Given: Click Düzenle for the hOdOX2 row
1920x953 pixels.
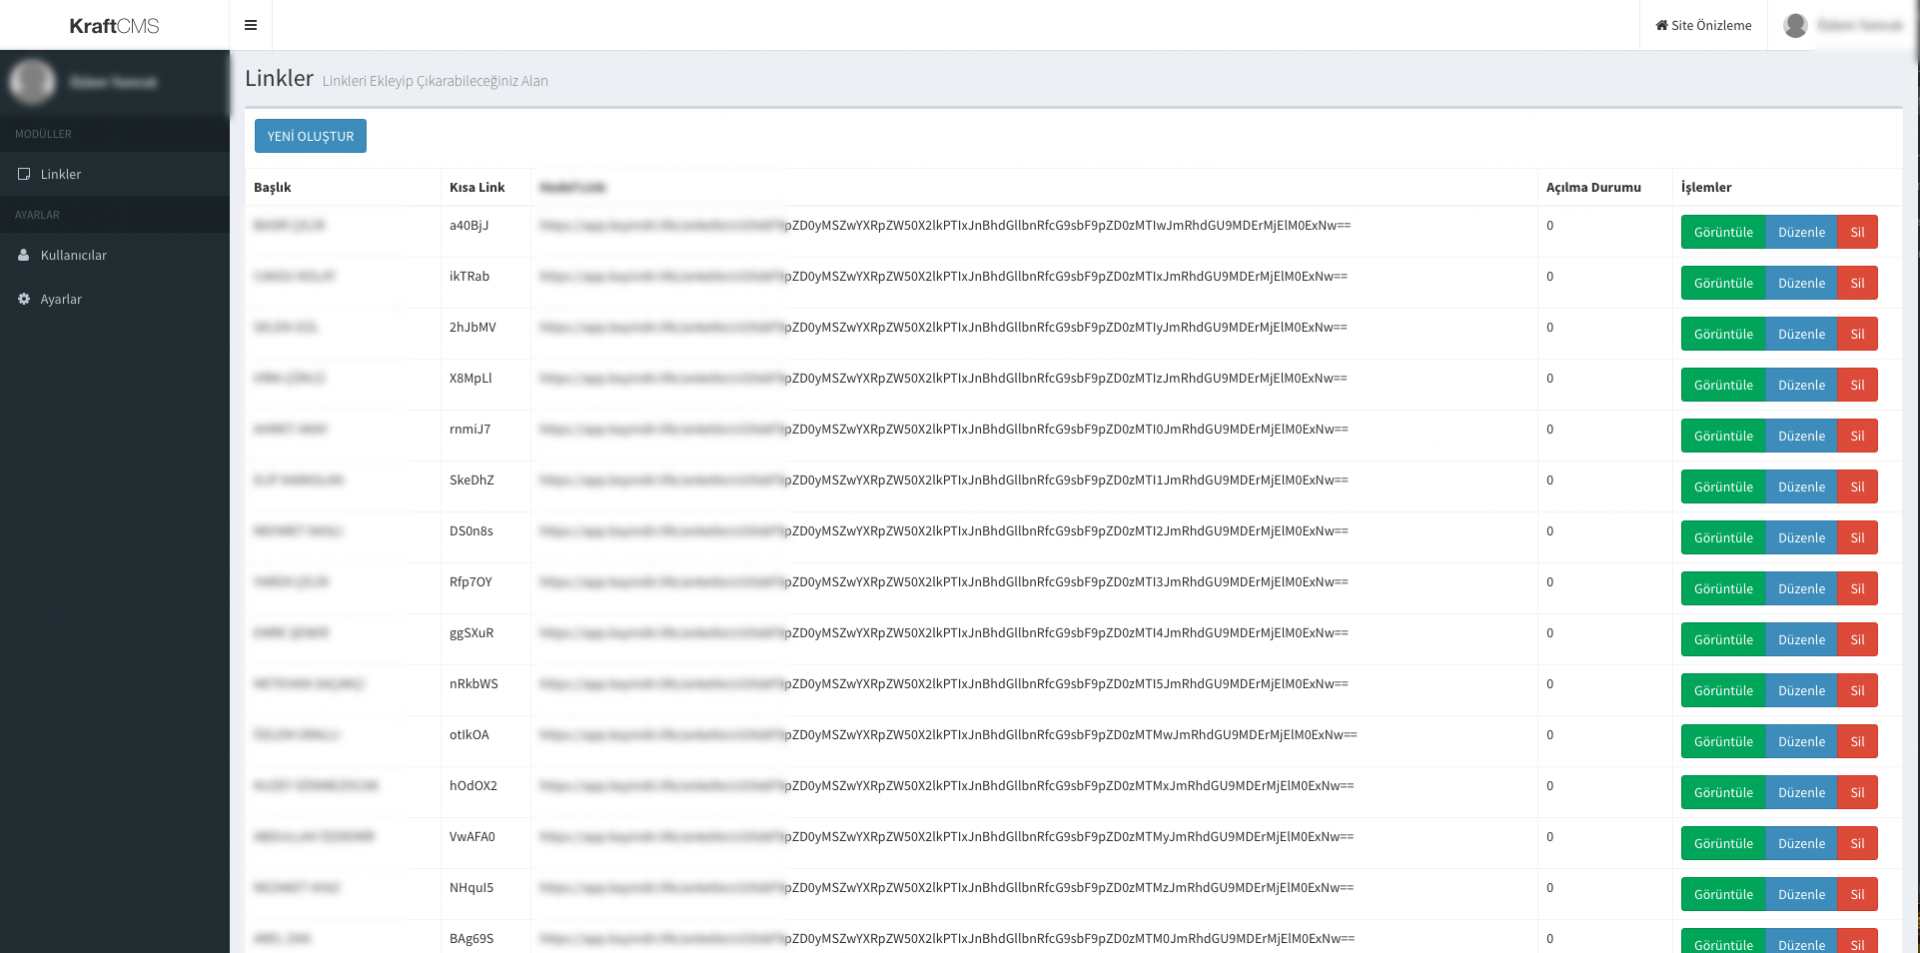Looking at the screenshot, I should [x=1801, y=793].
